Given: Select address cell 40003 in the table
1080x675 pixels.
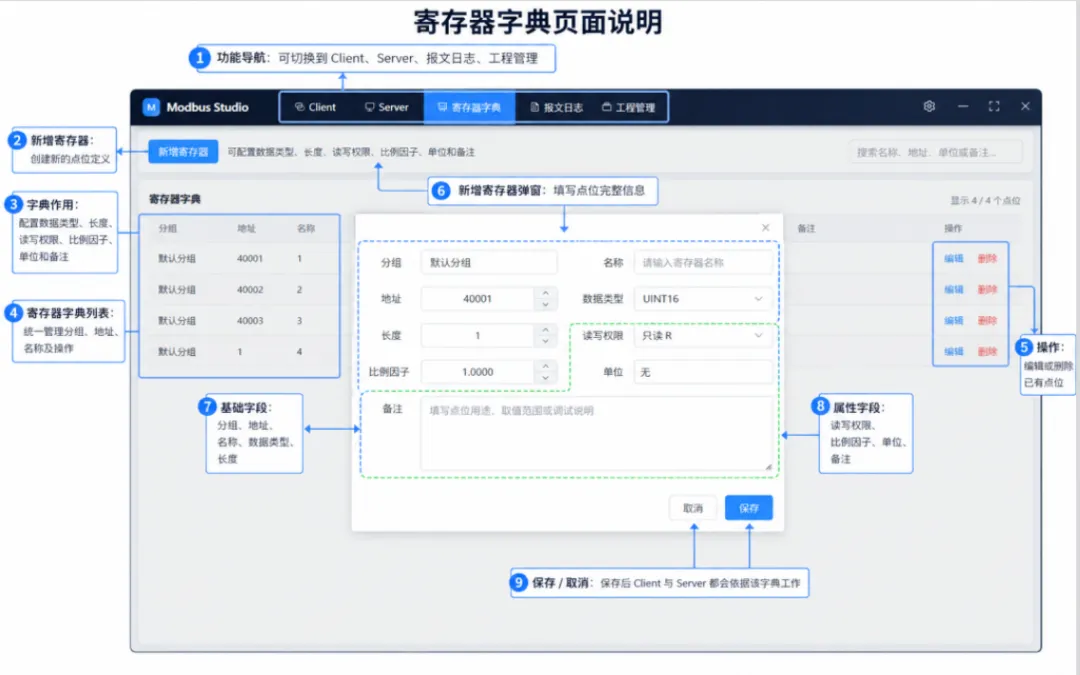Looking at the screenshot, I should click(250, 320).
